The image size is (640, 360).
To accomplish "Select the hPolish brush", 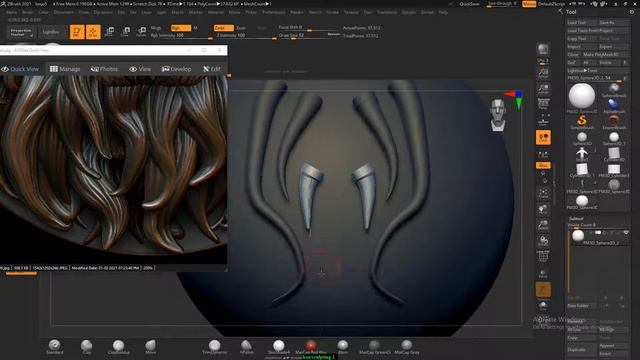I will point(247,347).
